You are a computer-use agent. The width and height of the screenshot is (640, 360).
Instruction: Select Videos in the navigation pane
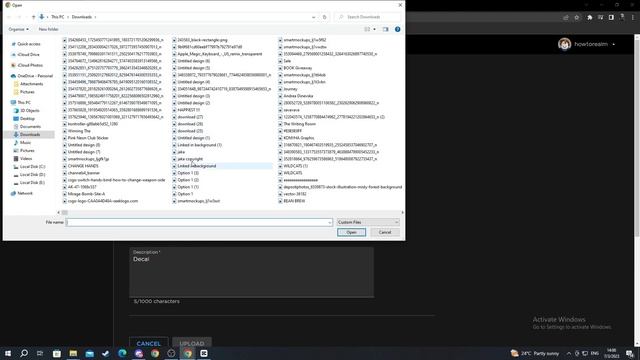26,158
